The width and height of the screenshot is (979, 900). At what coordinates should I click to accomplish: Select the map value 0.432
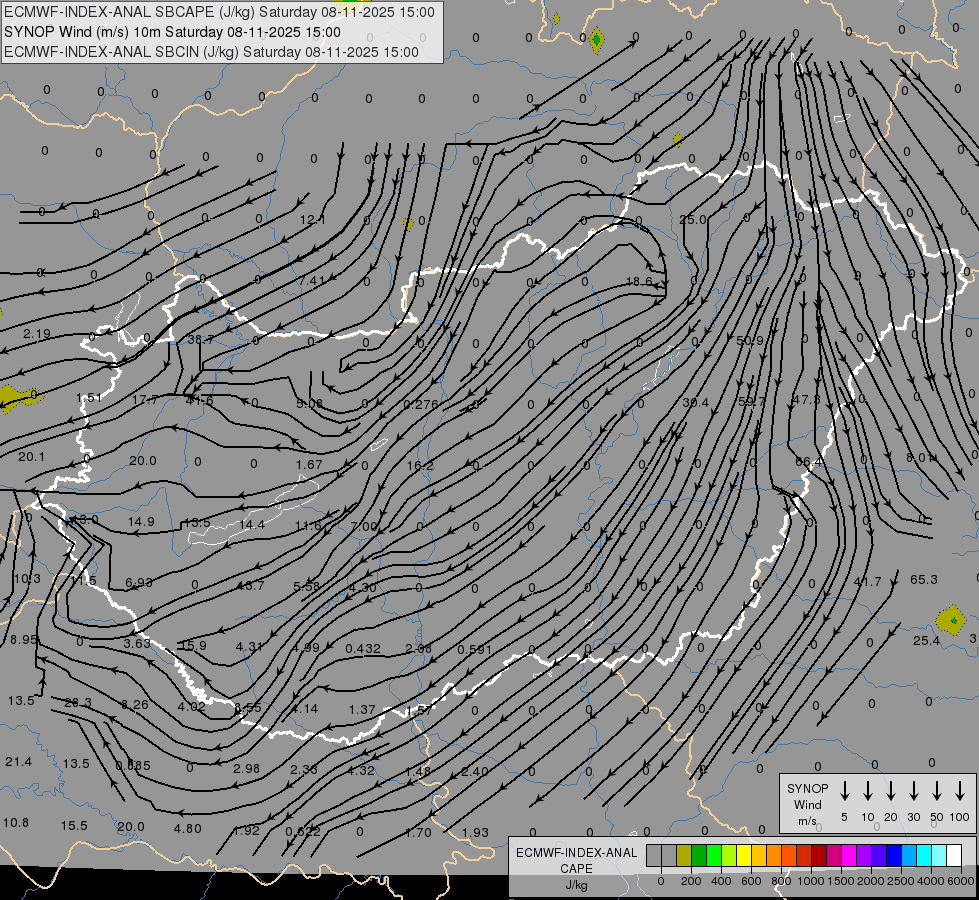point(363,648)
